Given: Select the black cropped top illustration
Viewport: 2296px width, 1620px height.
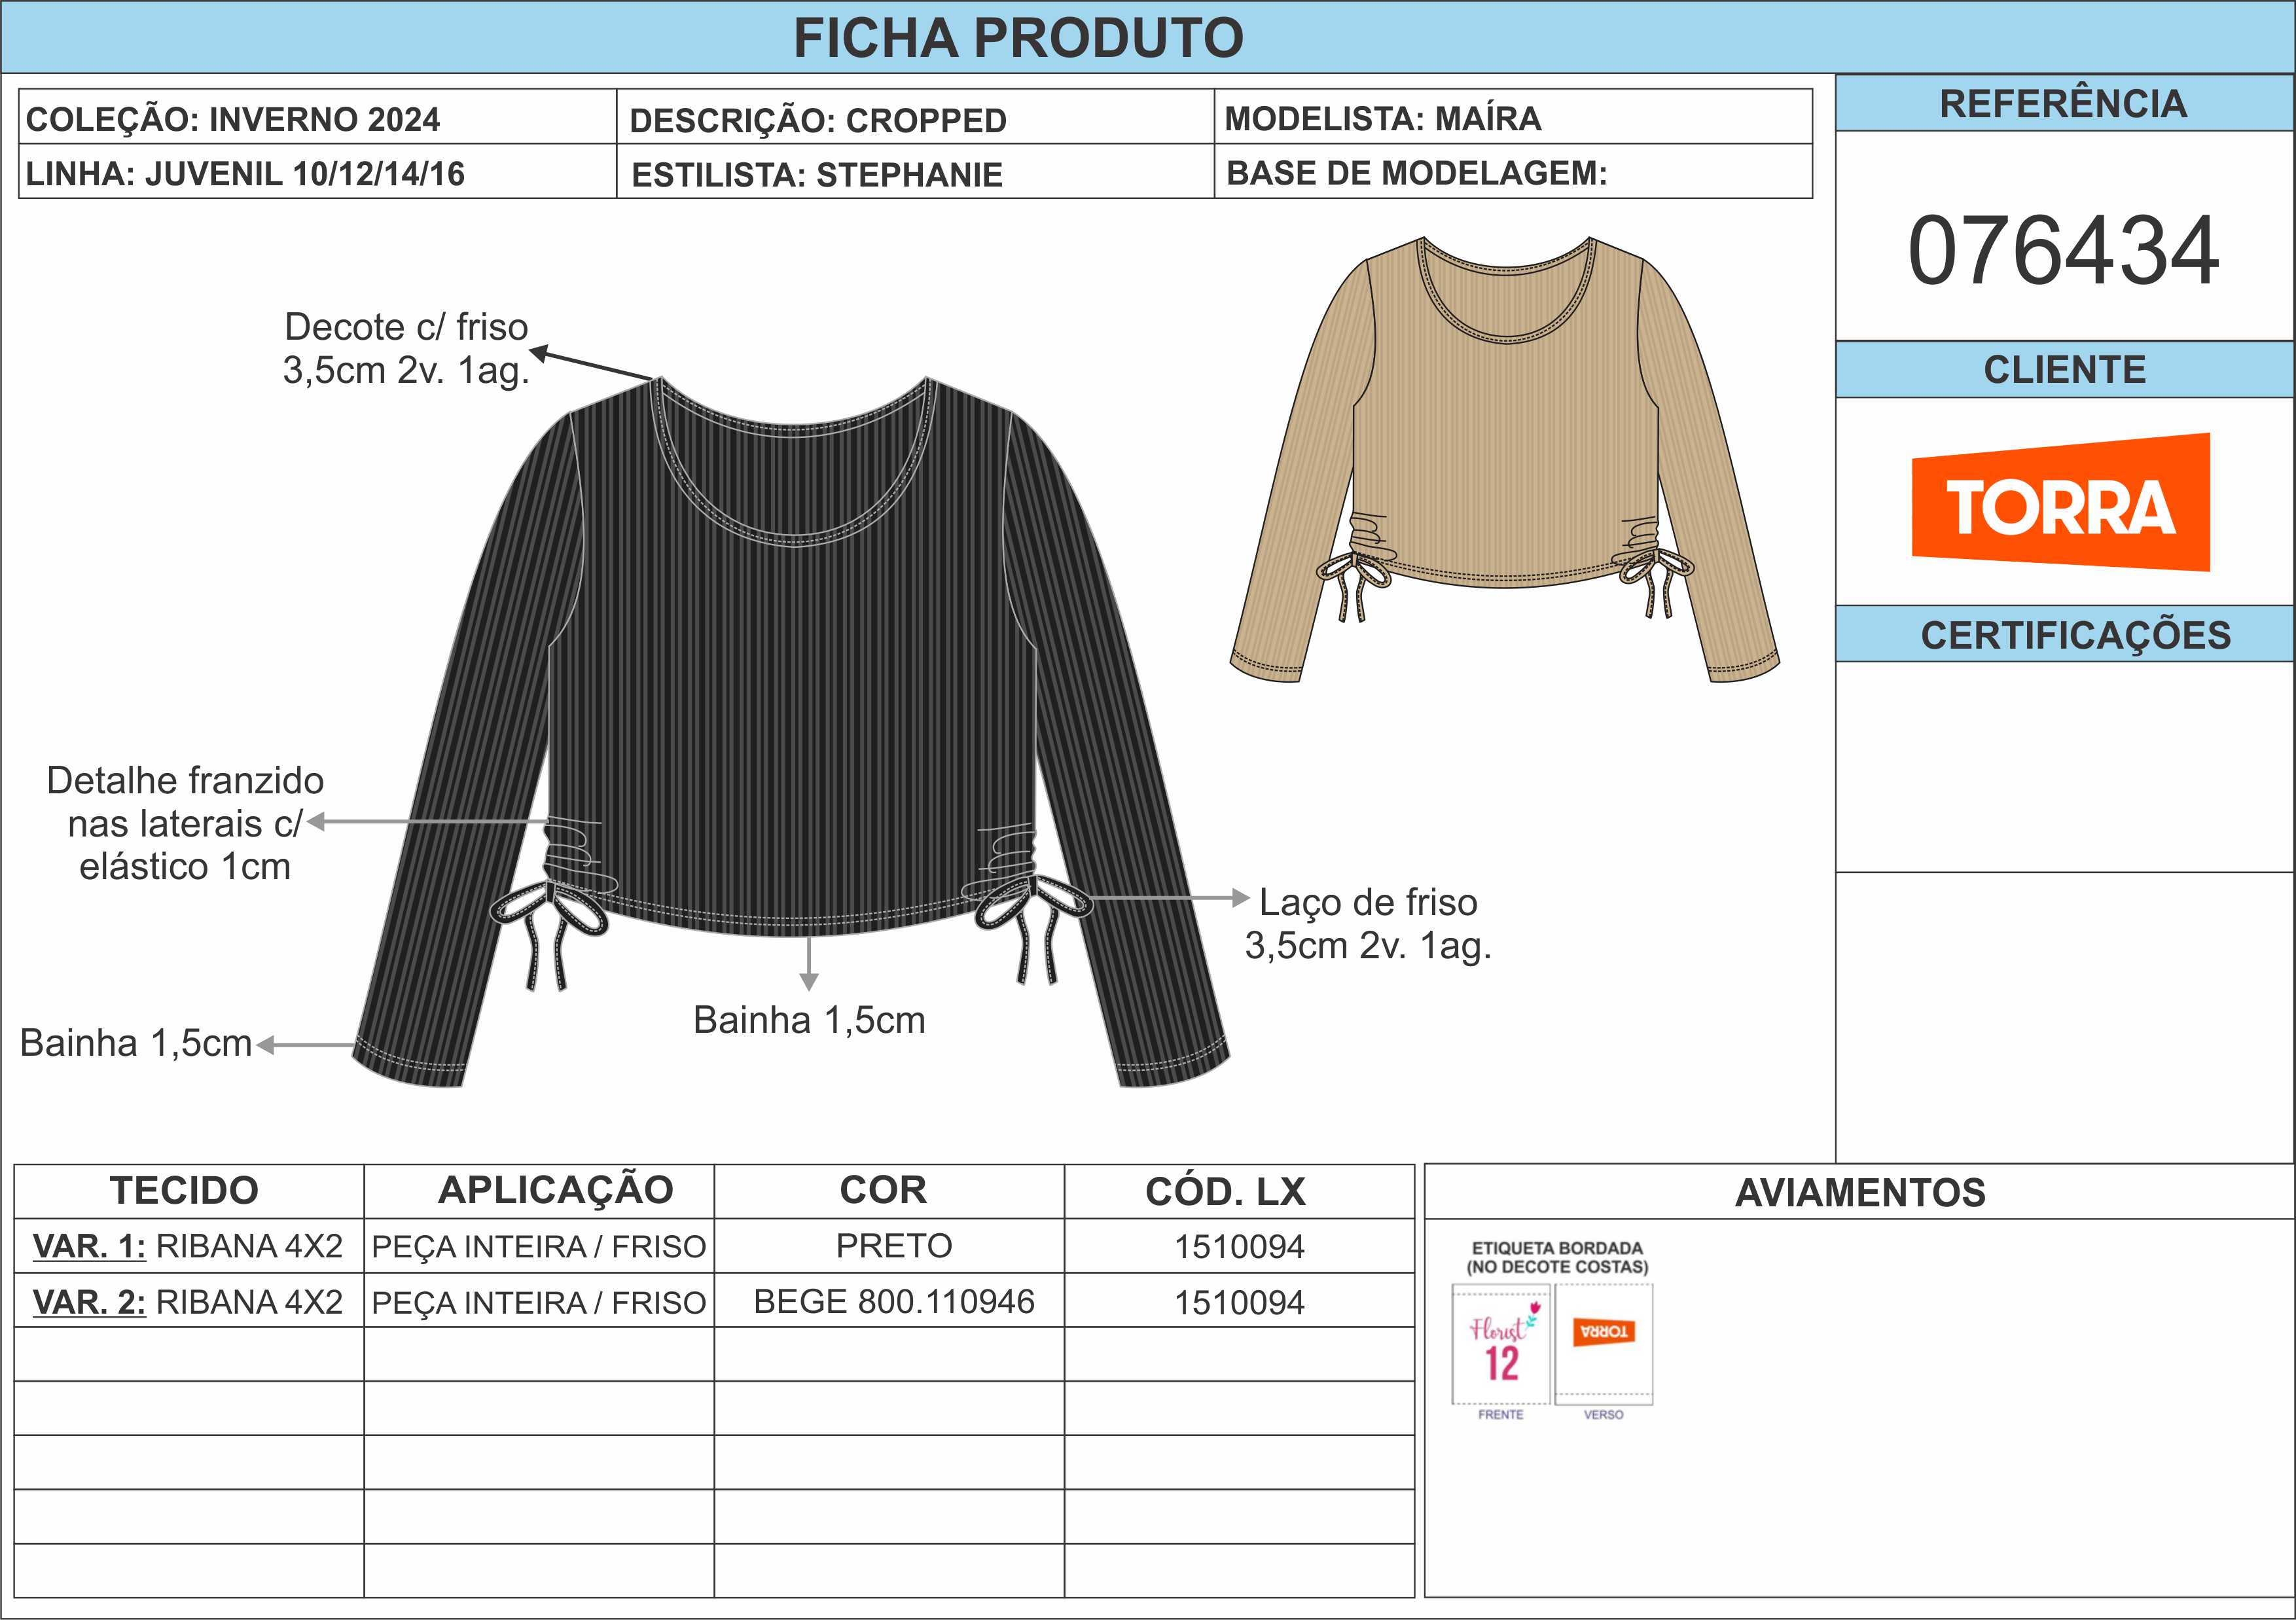Looking at the screenshot, I should pyautogui.click(x=790, y=700).
